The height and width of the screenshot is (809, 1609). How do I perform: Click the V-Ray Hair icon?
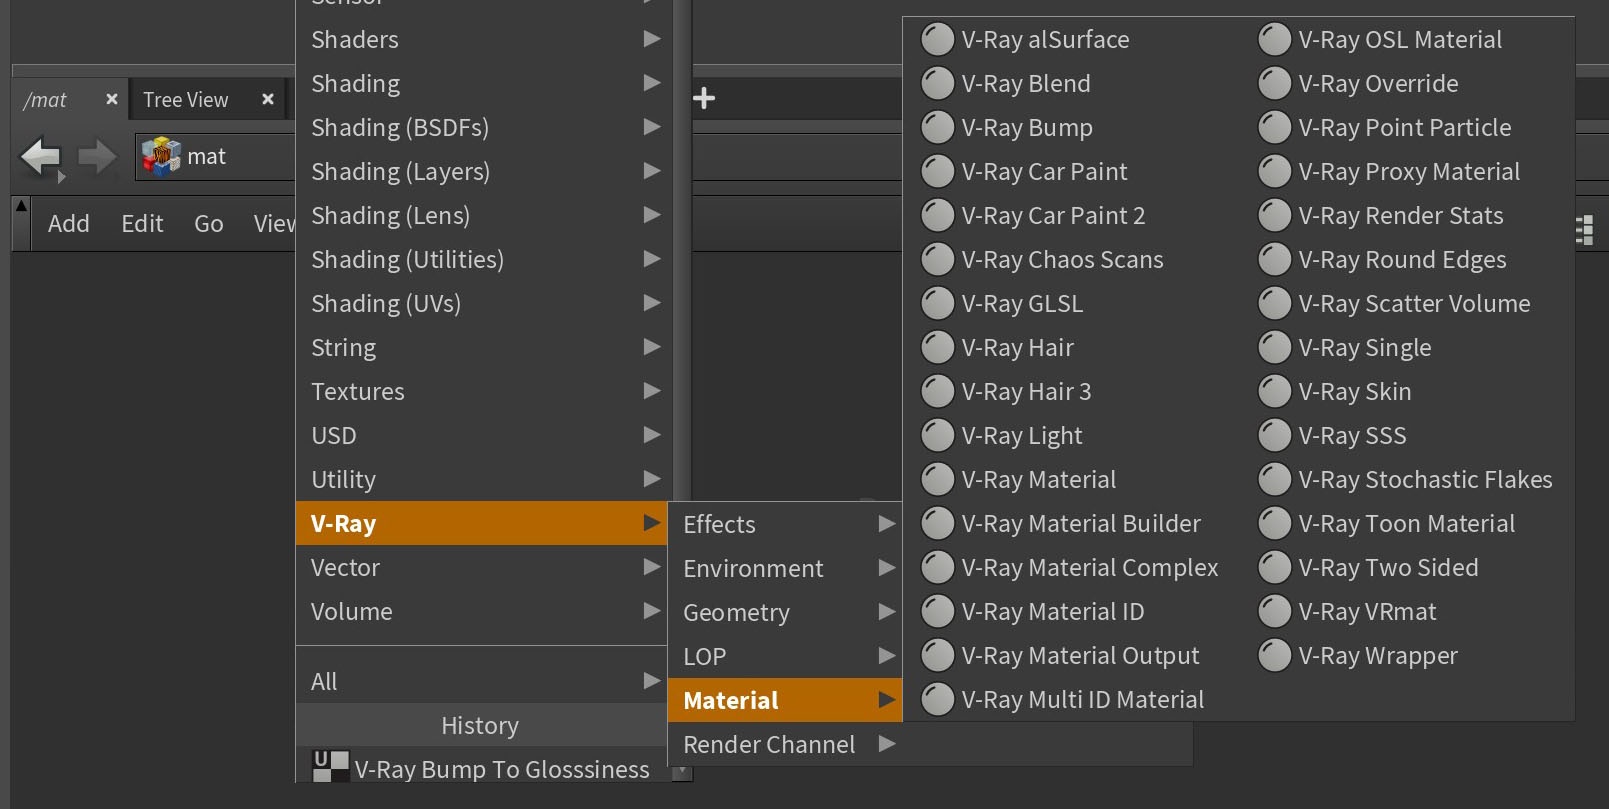937,348
